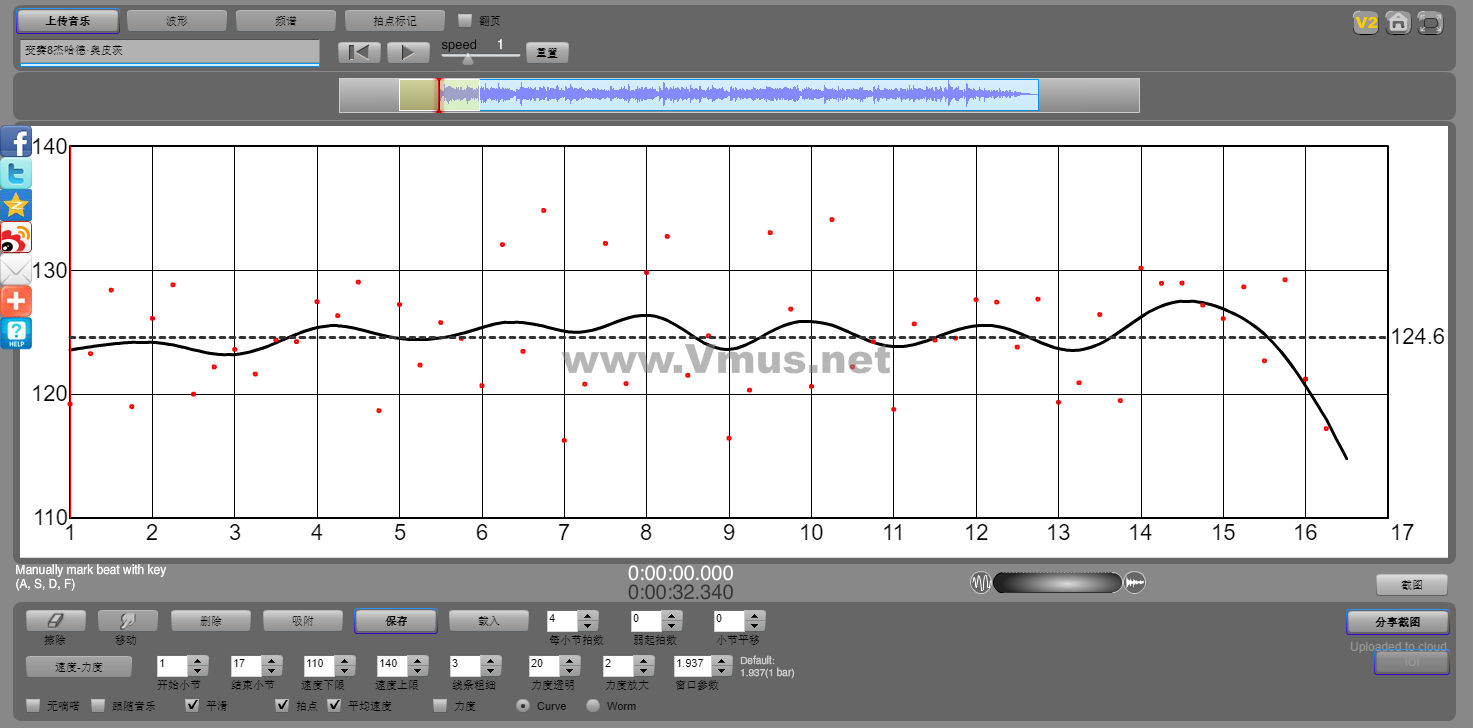Image resolution: width=1473 pixels, height=728 pixels.
Task: Enable the 翻页 page-turn checkbox
Action: (x=464, y=20)
